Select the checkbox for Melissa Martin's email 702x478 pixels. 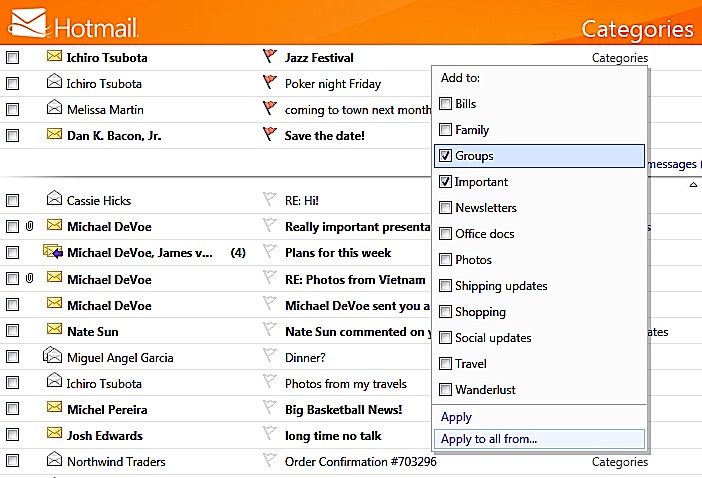pyautogui.click(x=13, y=110)
